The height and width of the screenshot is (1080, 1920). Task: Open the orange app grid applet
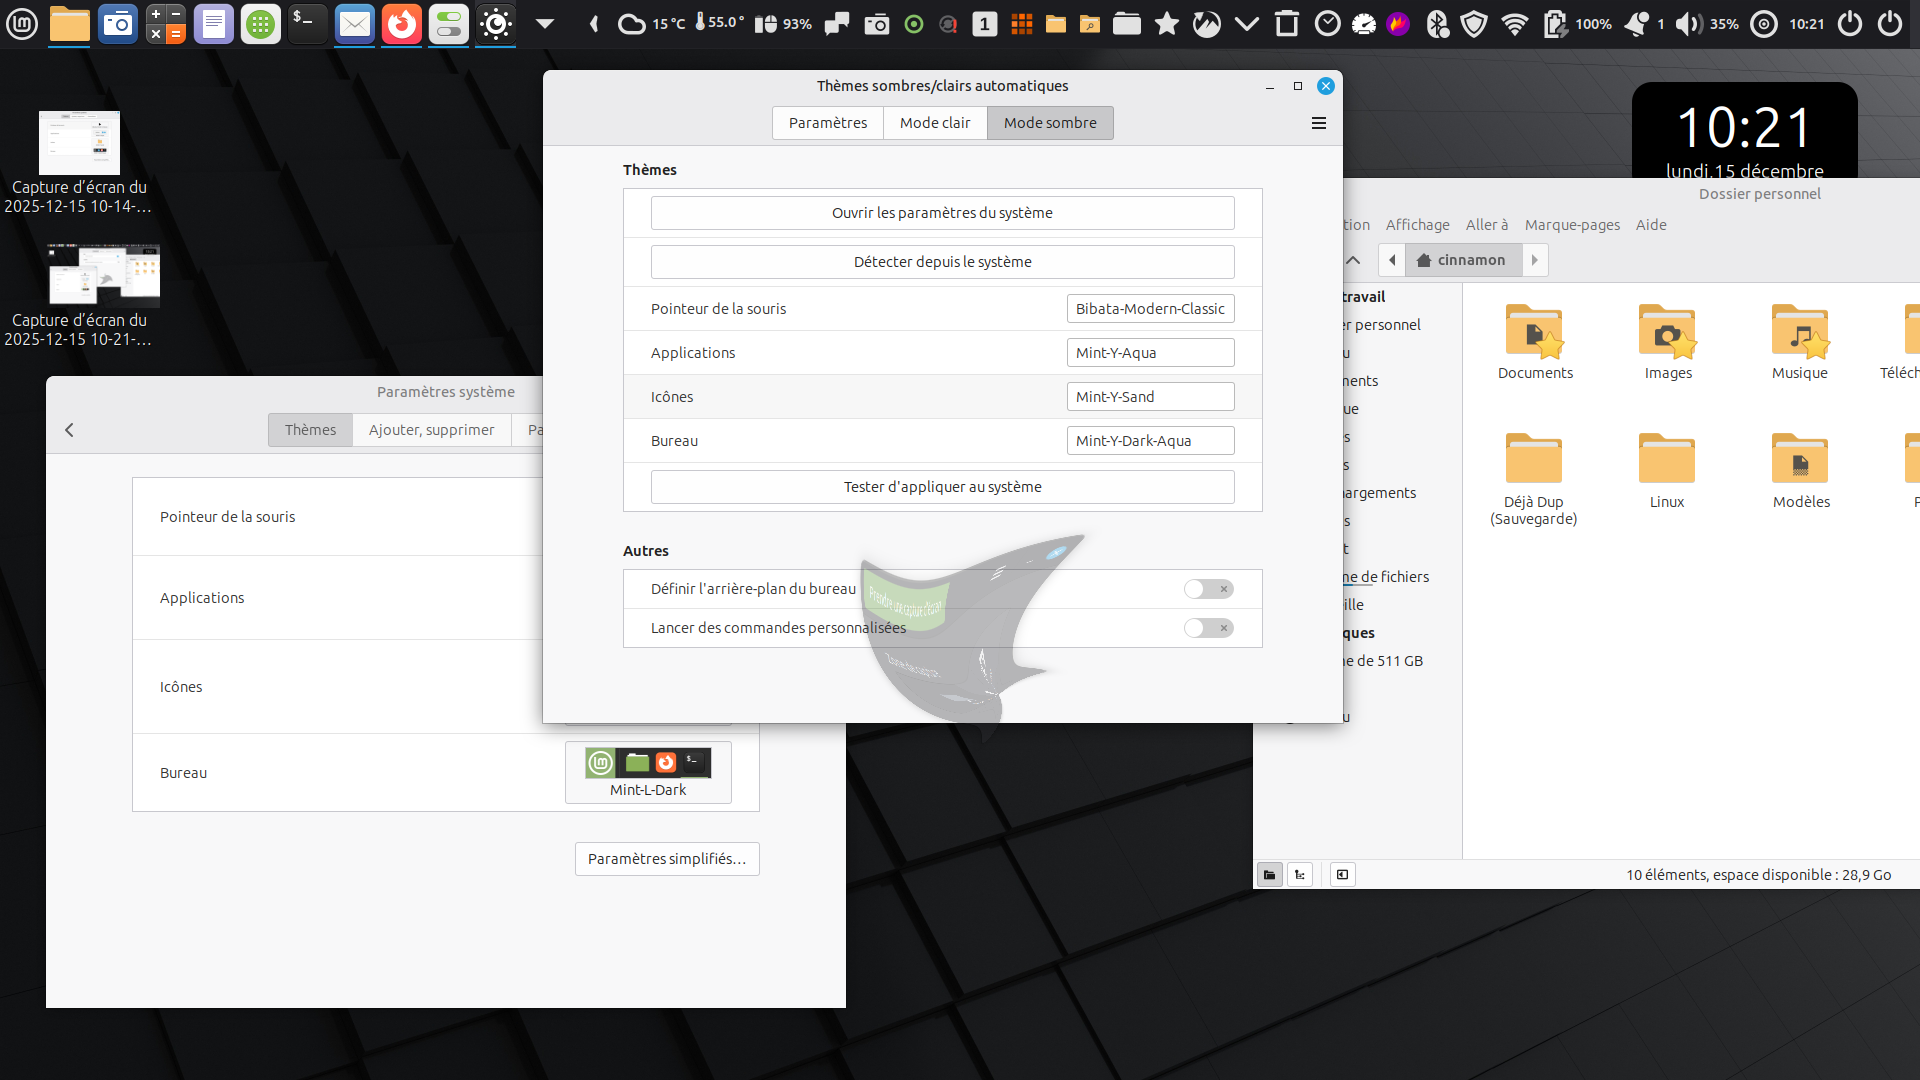click(x=1022, y=24)
